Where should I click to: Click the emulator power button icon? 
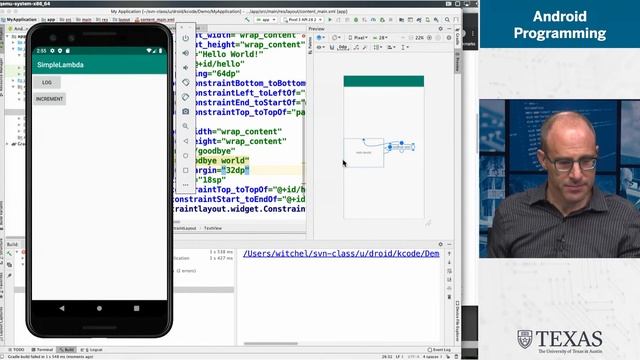point(186,38)
